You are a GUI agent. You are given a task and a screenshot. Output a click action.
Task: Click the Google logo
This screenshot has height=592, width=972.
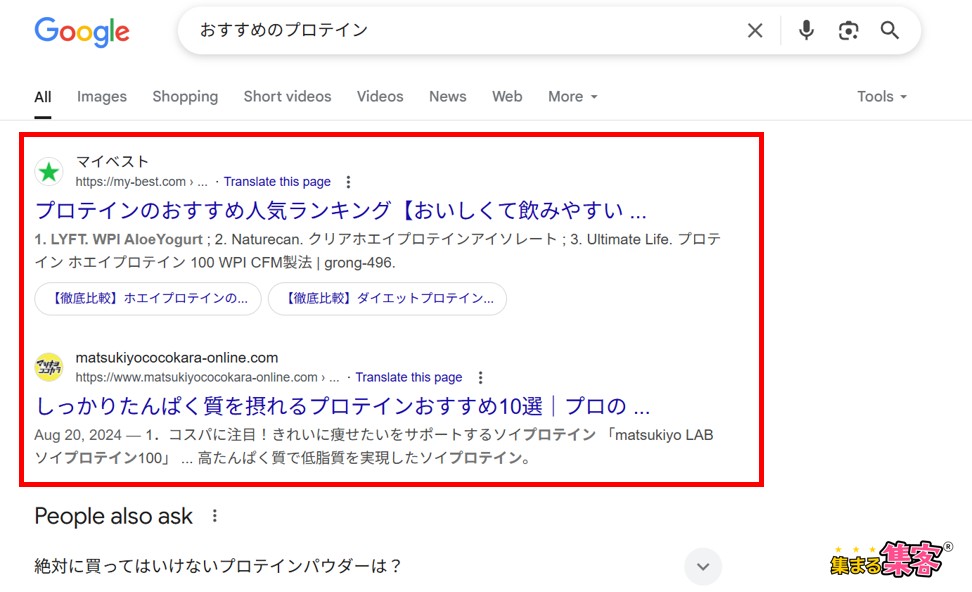click(x=82, y=31)
